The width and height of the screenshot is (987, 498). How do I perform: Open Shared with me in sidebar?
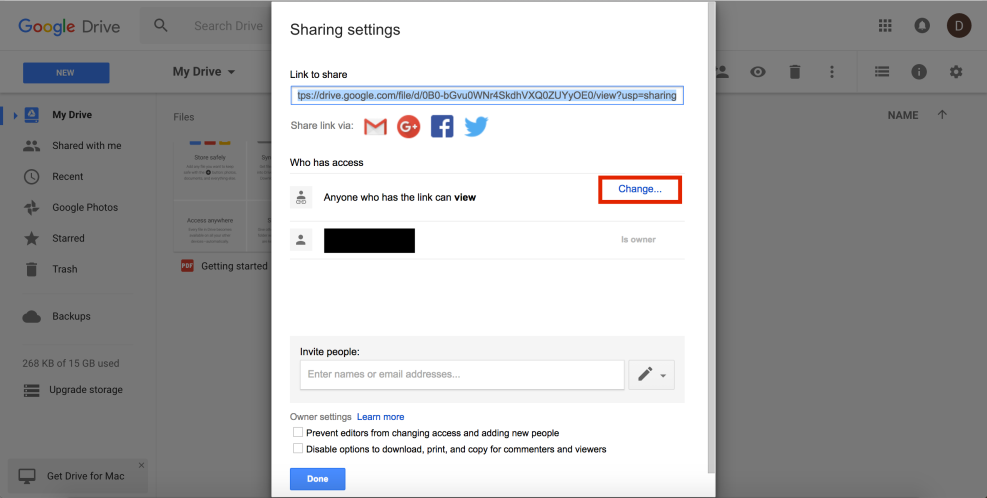[87, 145]
